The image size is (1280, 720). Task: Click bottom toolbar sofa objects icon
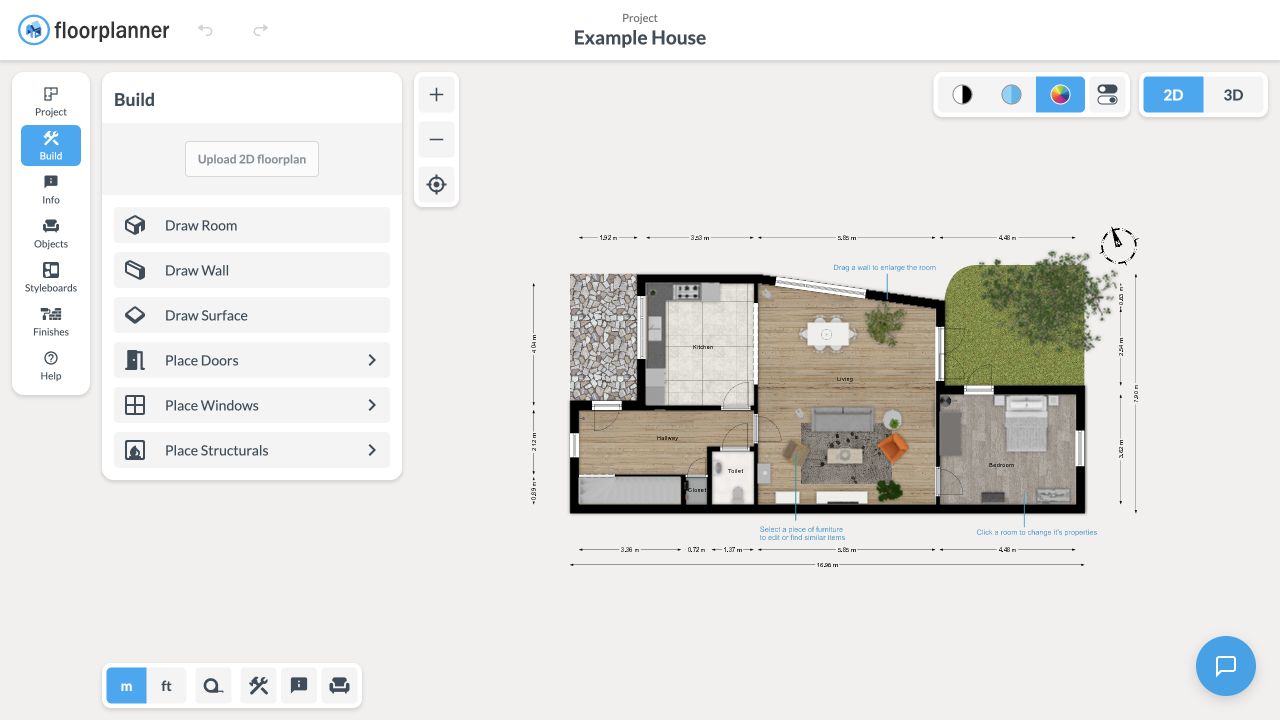coord(339,686)
